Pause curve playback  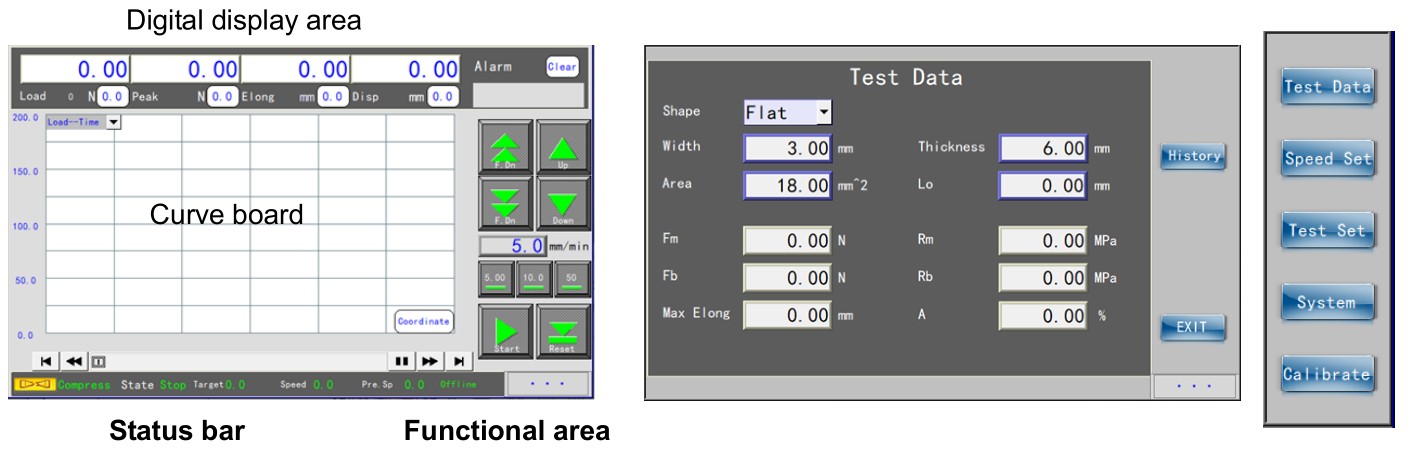[x=401, y=361]
